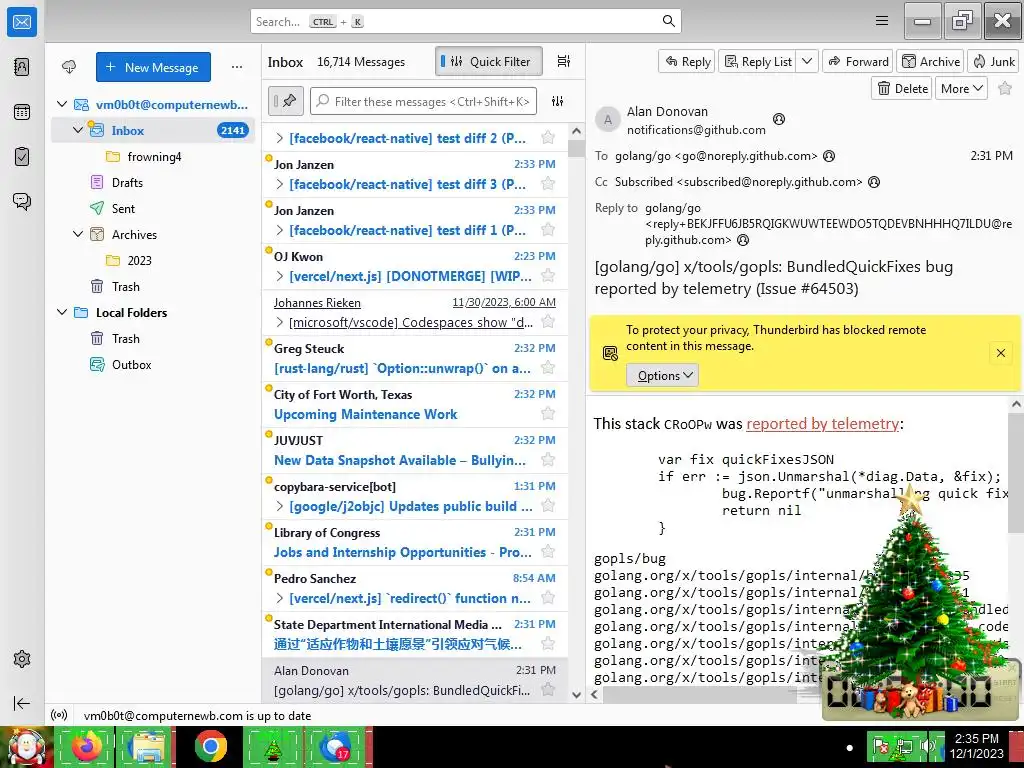Open the City of Fort Worth message

(415, 404)
